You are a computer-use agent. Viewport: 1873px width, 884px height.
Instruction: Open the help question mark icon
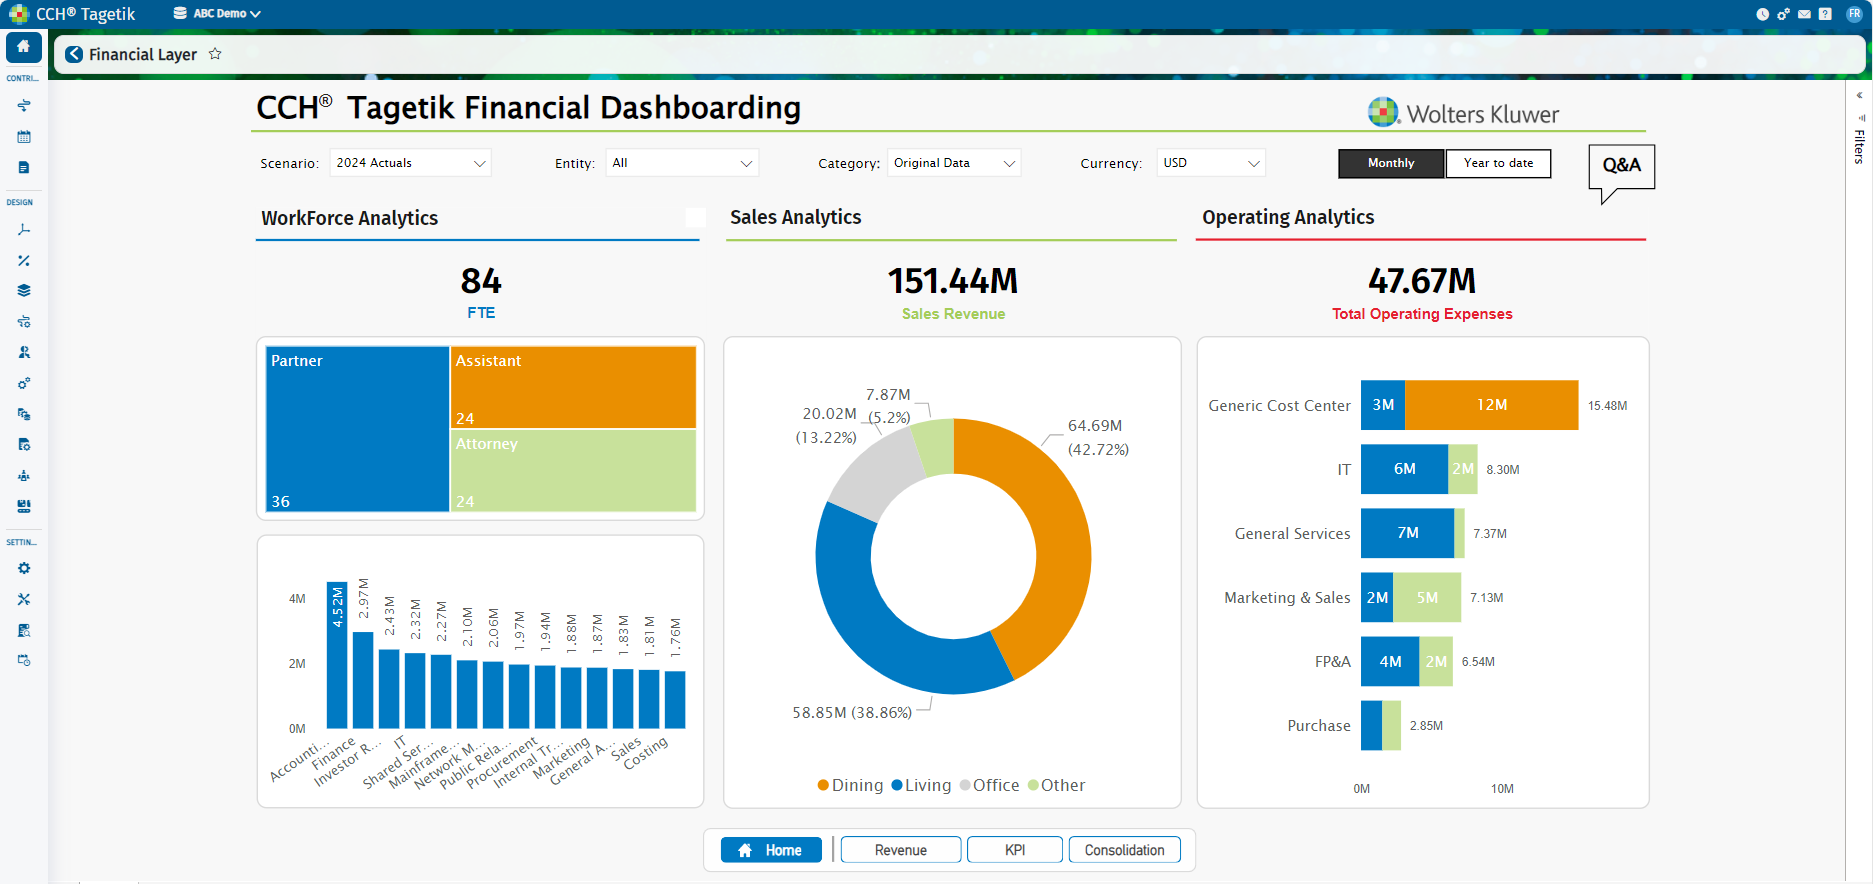coord(1825,14)
